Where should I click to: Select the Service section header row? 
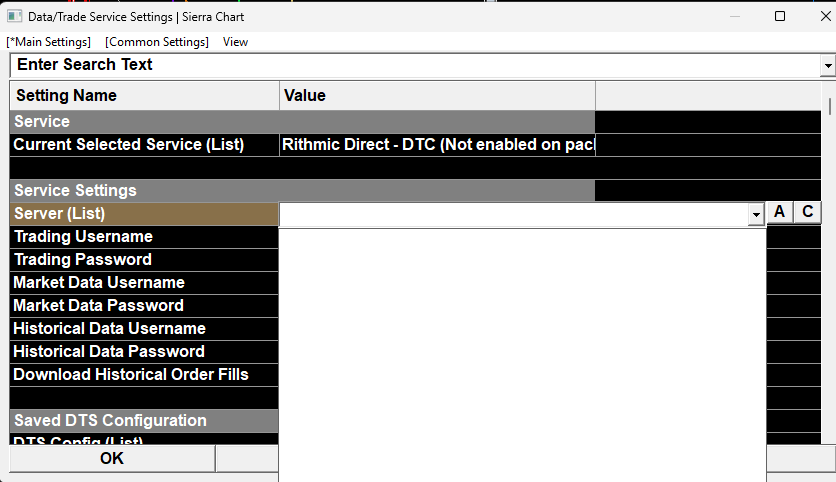coord(302,122)
